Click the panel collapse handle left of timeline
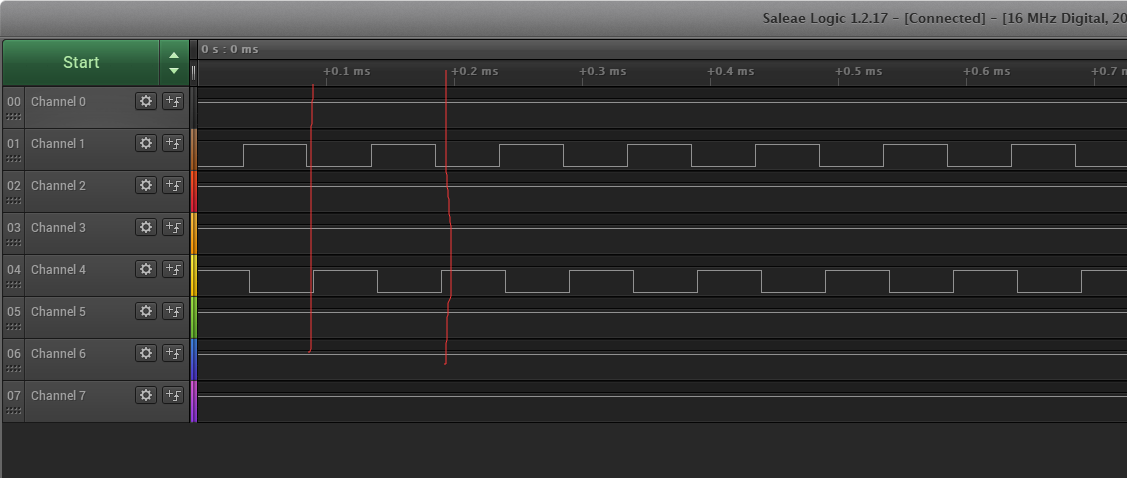This screenshot has width=1127, height=478. click(193, 73)
